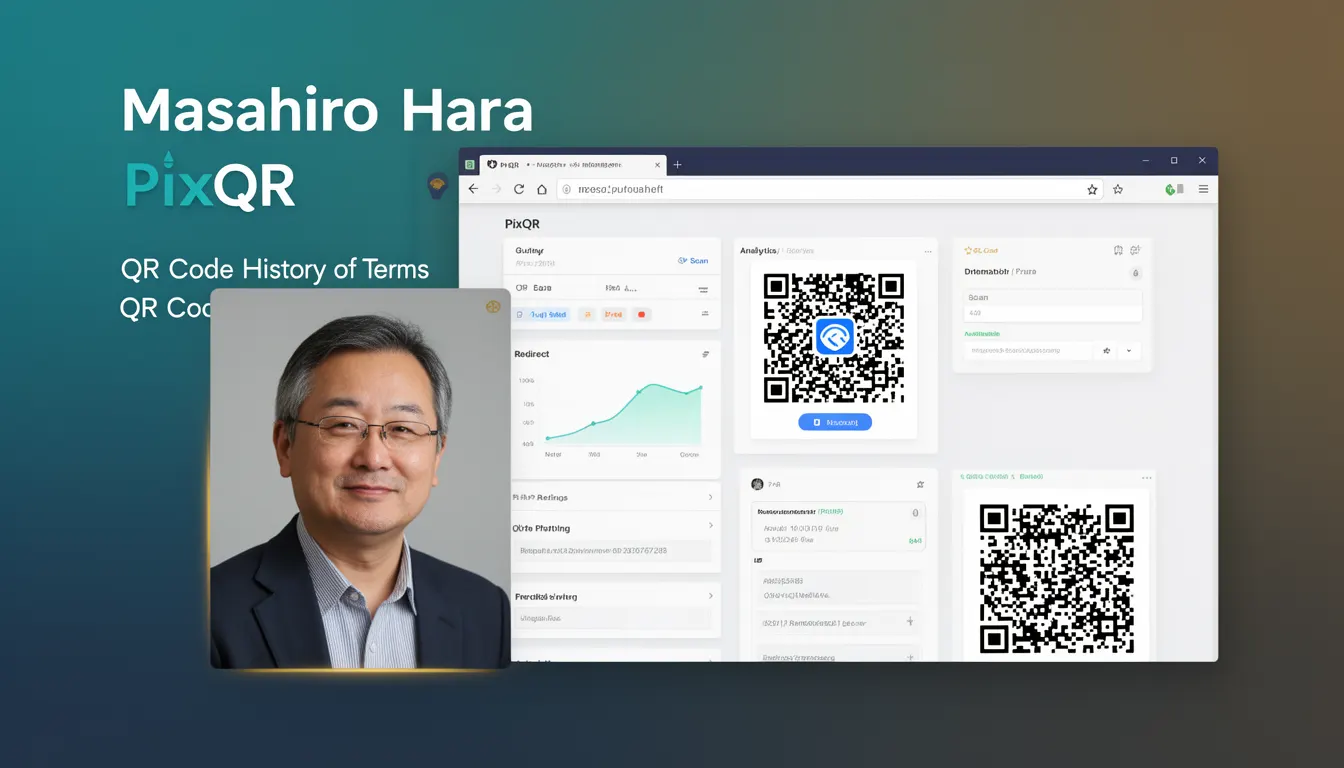This screenshot has height=768, width=1344.
Task: Select the blue chip in the tag row
Action: click(x=542, y=314)
